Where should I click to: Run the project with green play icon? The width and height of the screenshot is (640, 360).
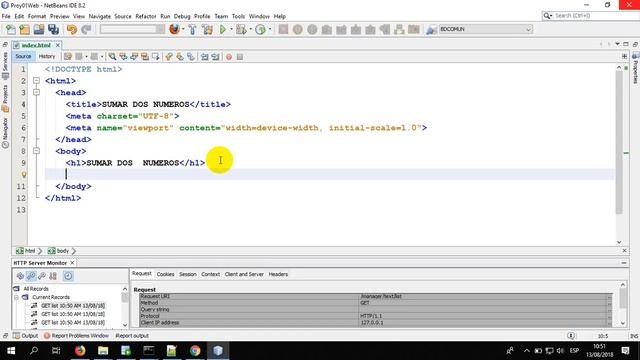223,29
